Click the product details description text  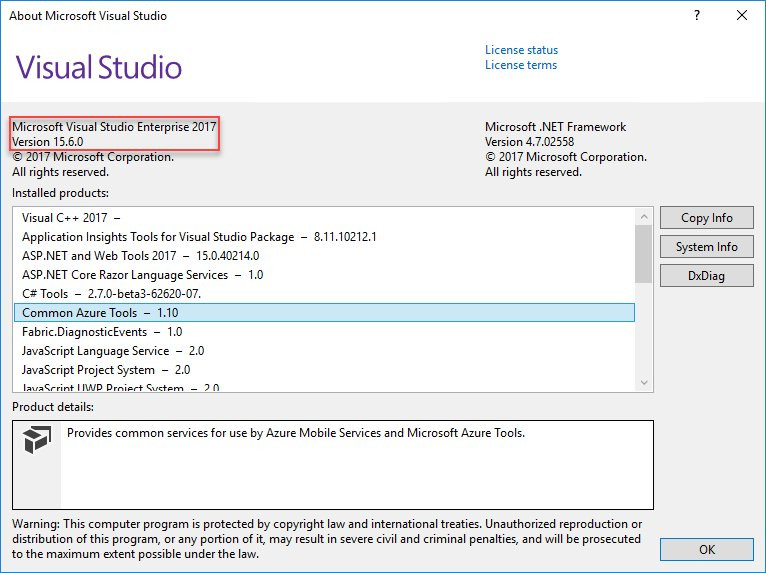(x=296, y=433)
